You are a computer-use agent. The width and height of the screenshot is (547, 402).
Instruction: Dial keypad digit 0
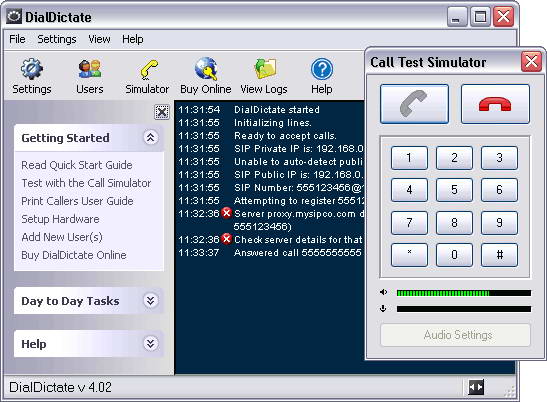pyautogui.click(x=454, y=255)
